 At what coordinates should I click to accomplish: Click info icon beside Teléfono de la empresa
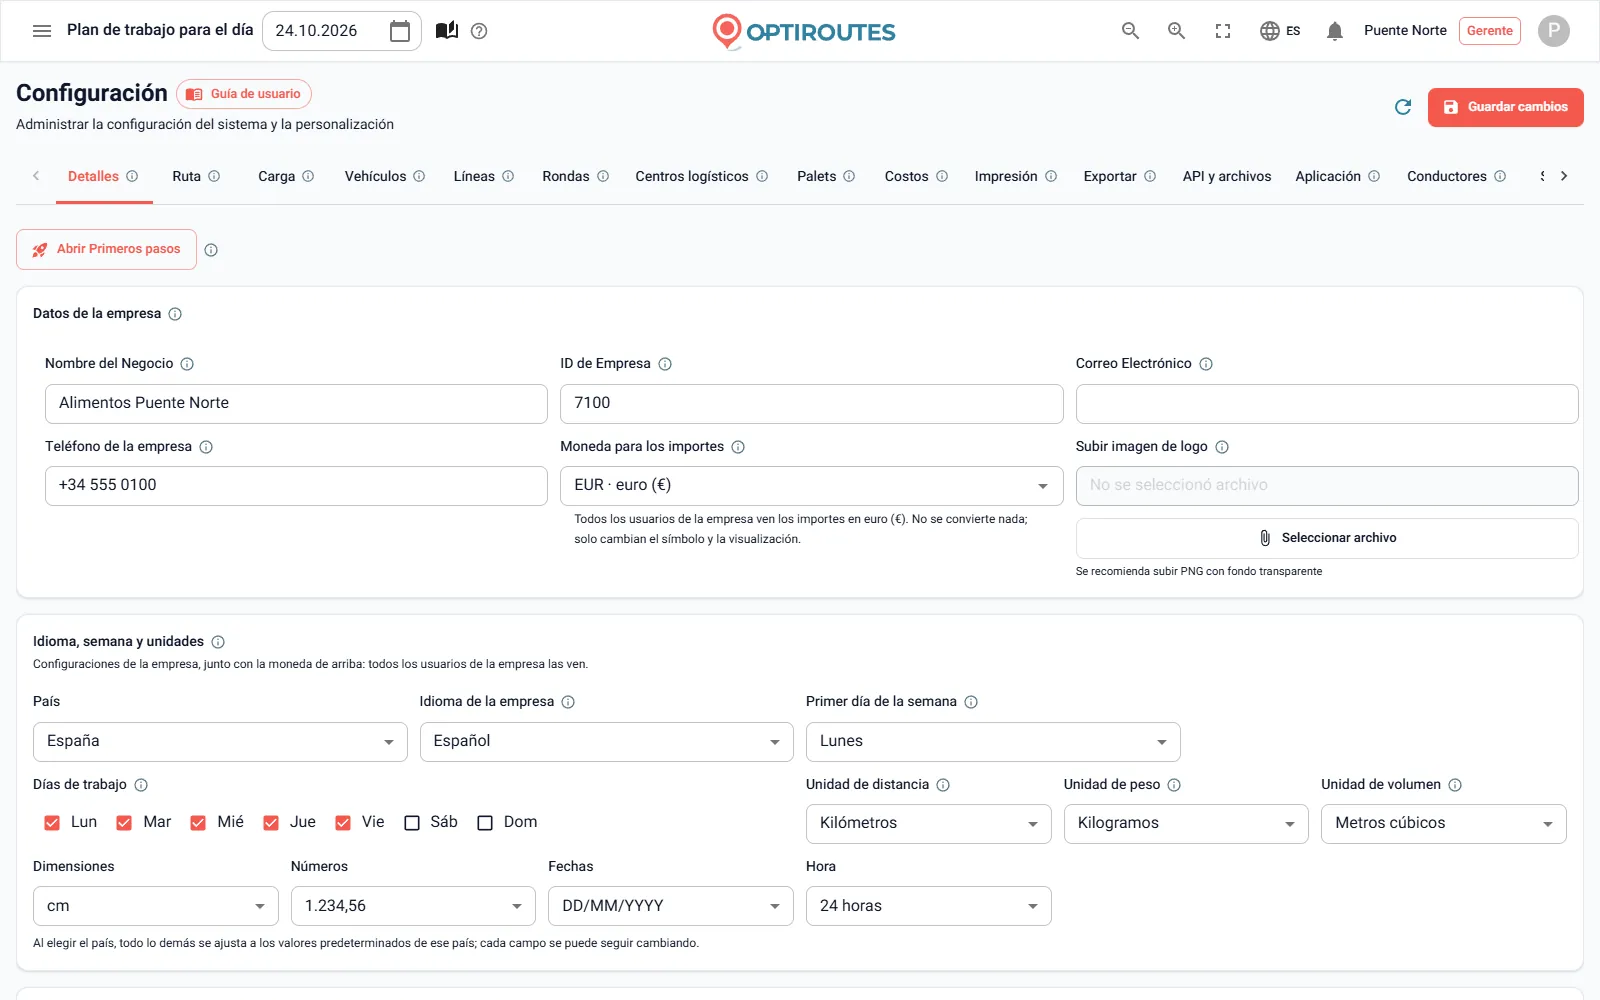[206, 447]
